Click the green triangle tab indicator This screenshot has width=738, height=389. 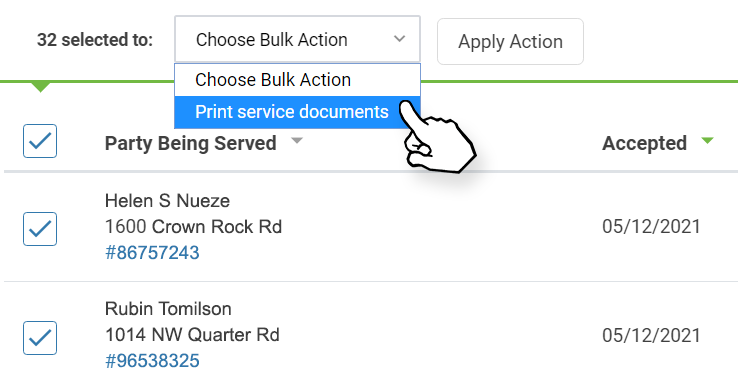40,87
